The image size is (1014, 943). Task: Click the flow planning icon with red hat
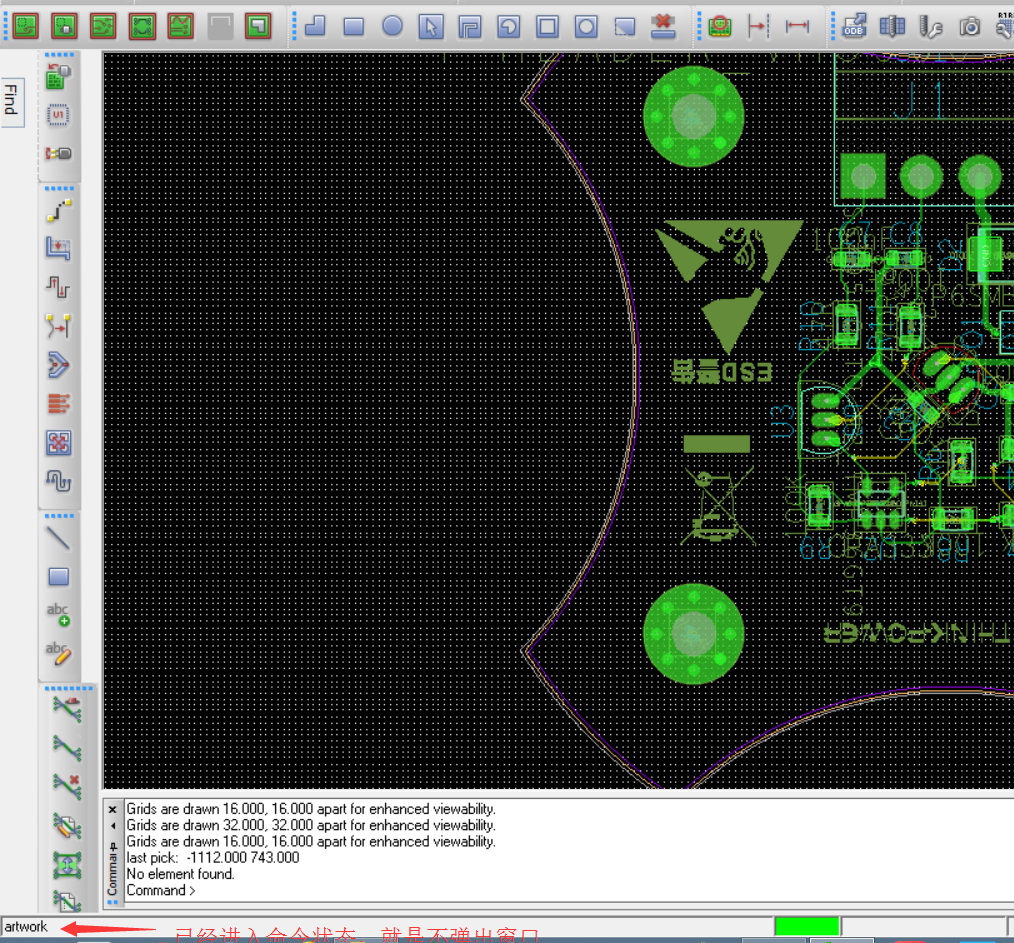67,710
